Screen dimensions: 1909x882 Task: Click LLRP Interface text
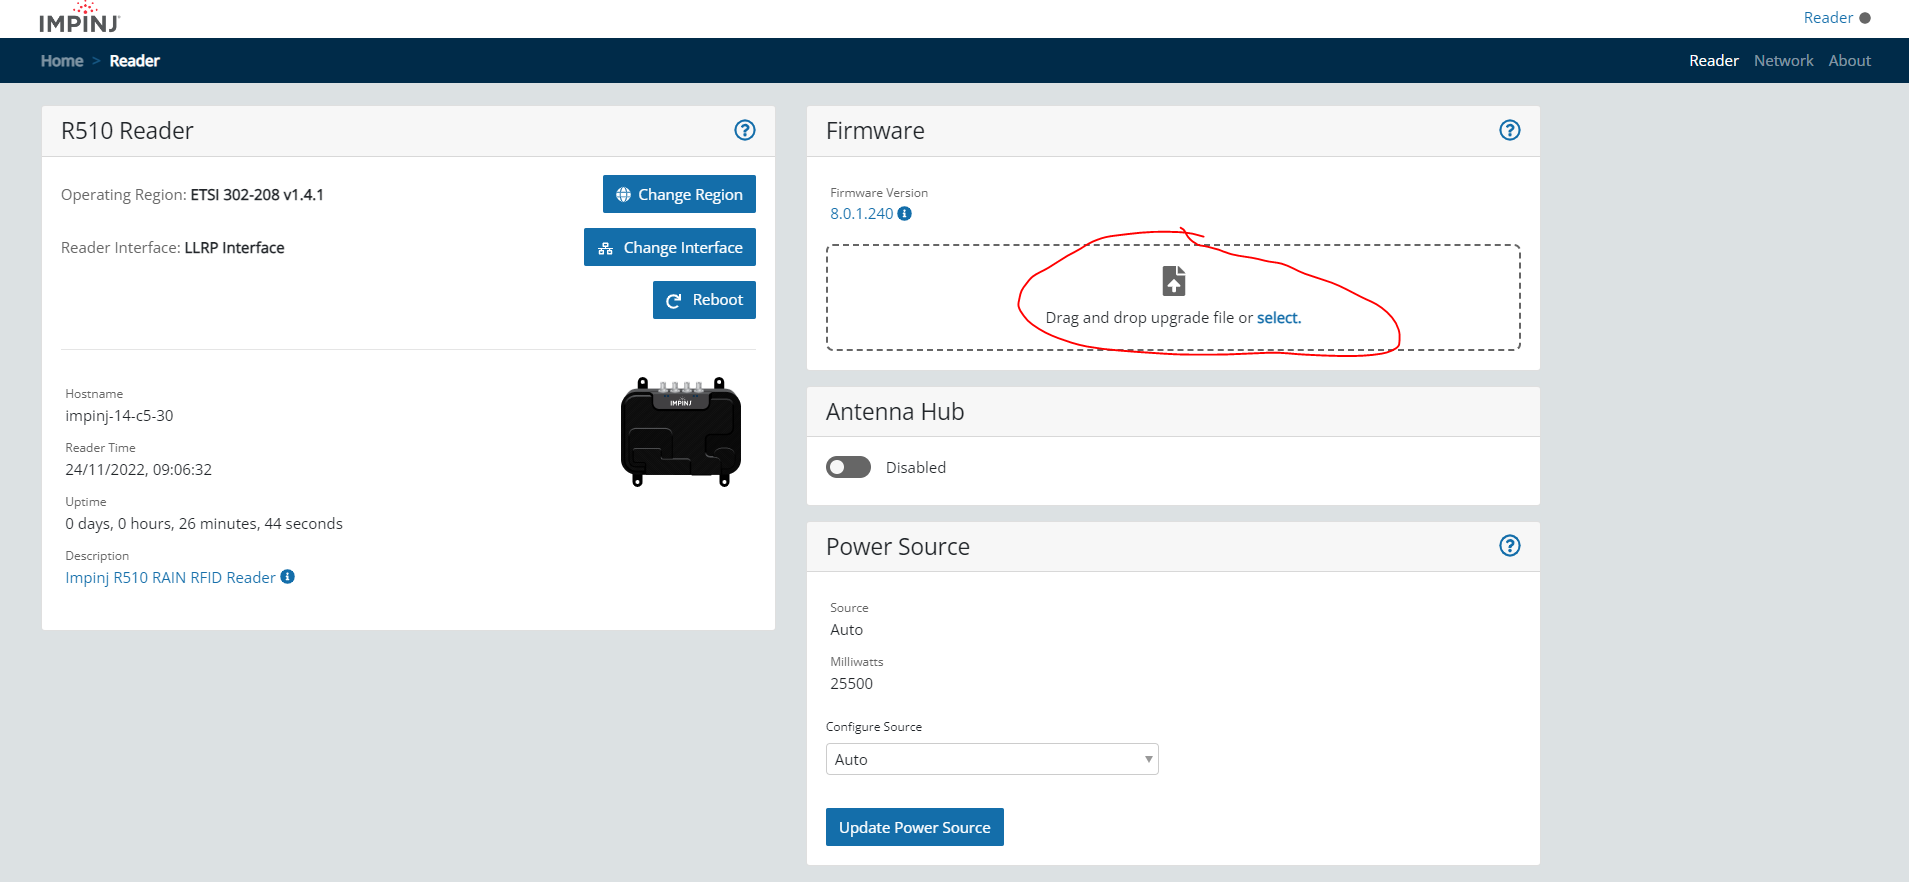[x=234, y=248]
